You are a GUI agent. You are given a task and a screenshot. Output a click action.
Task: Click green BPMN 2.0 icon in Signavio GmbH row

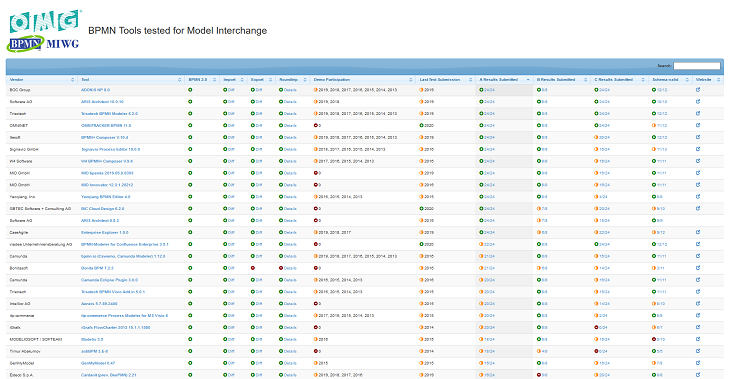pos(190,149)
